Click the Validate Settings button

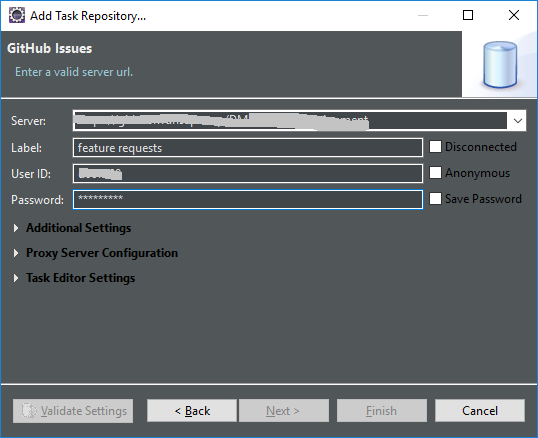pyautogui.click(x=73, y=411)
